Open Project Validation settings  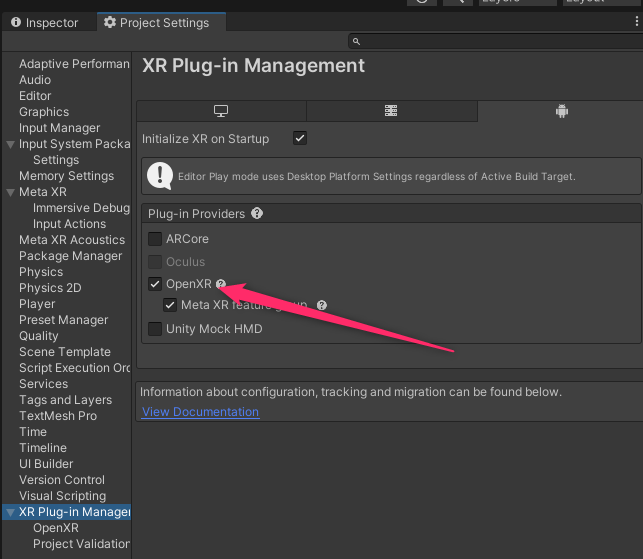[x=81, y=544]
